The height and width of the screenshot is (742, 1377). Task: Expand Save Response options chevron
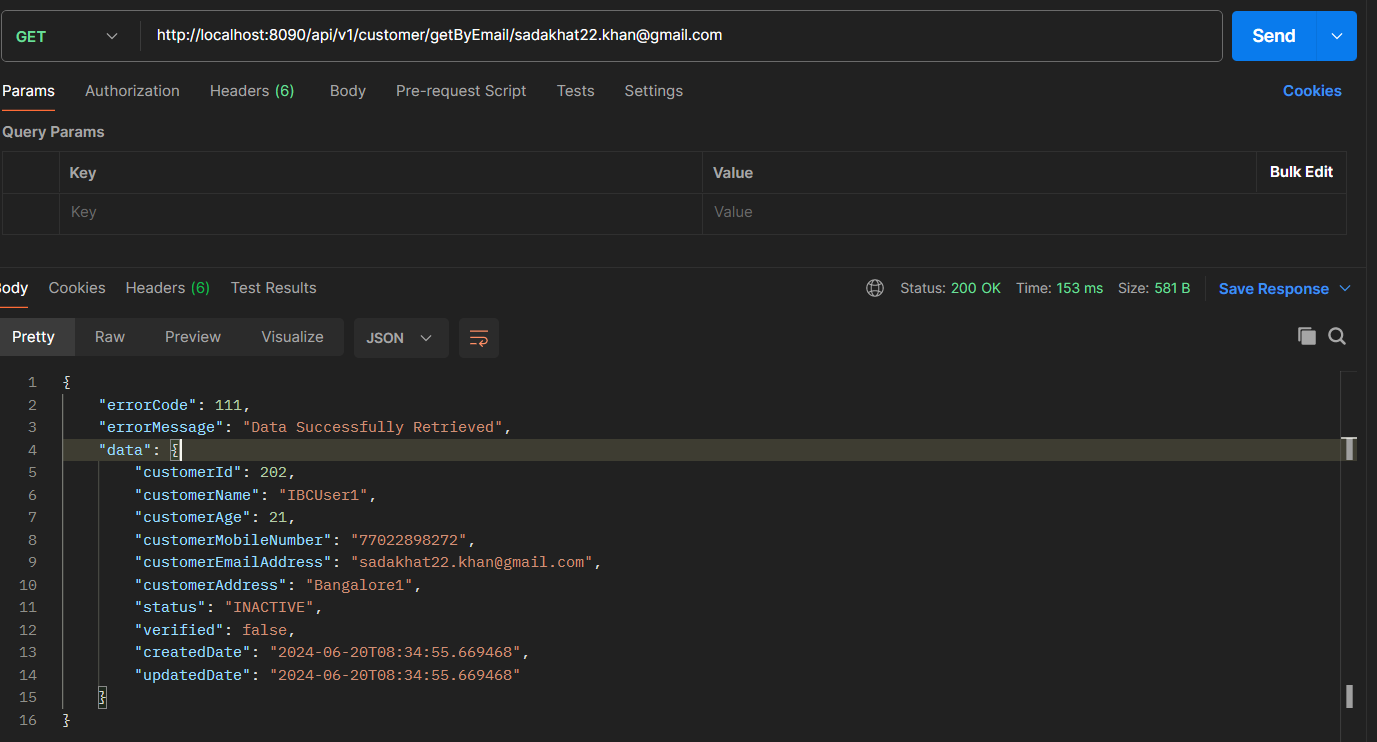tap(1345, 288)
